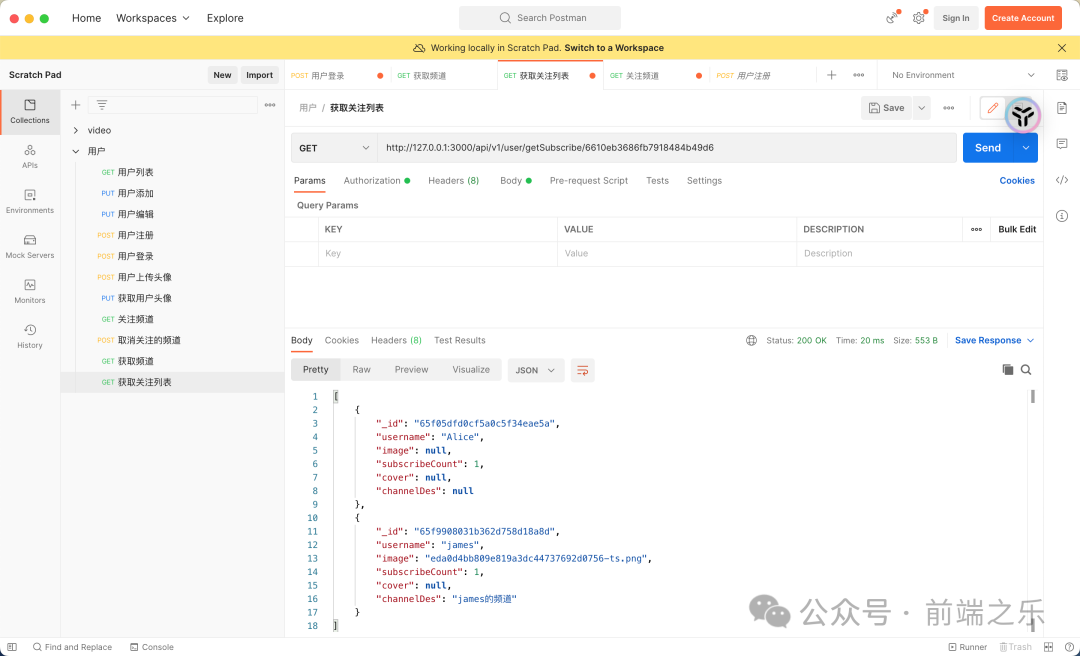Open the environment quick look icon

point(1062,75)
